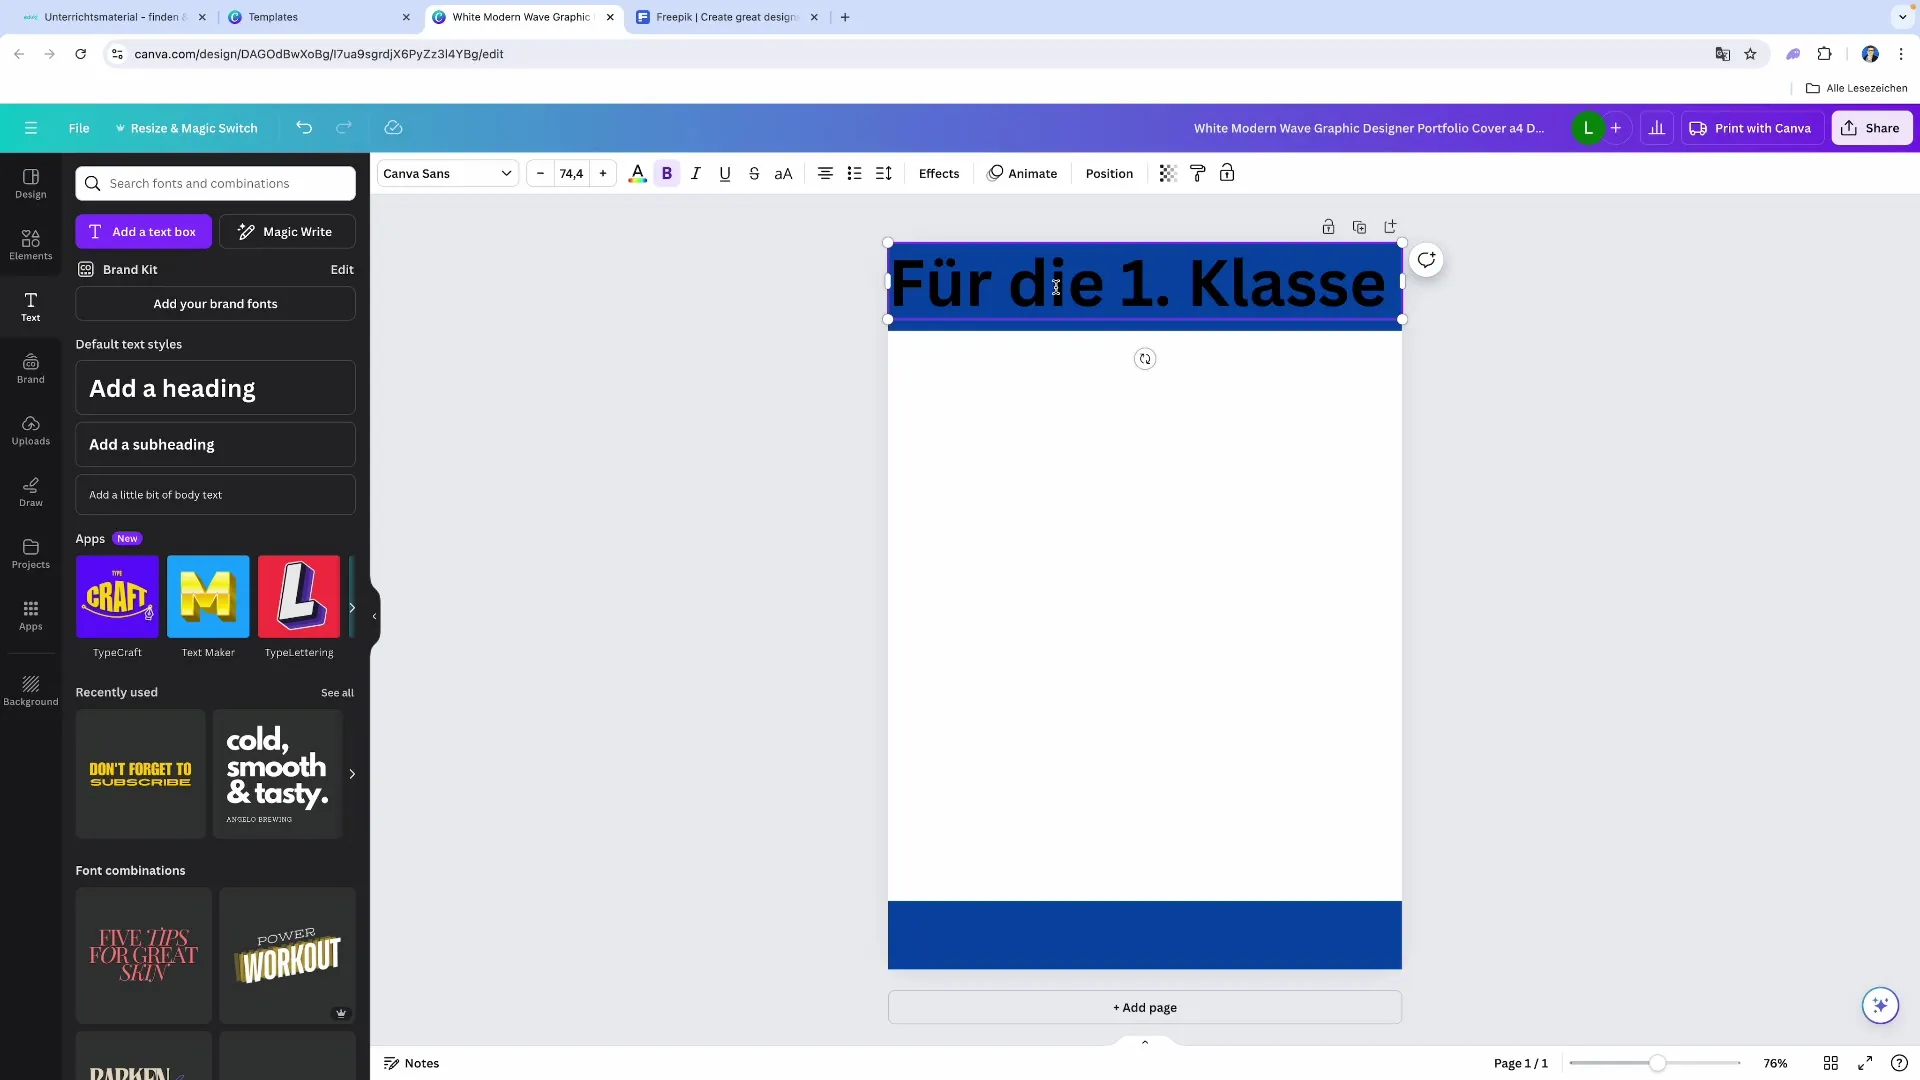Open the File menu
Viewport: 1920px width, 1080px height.
(x=79, y=128)
